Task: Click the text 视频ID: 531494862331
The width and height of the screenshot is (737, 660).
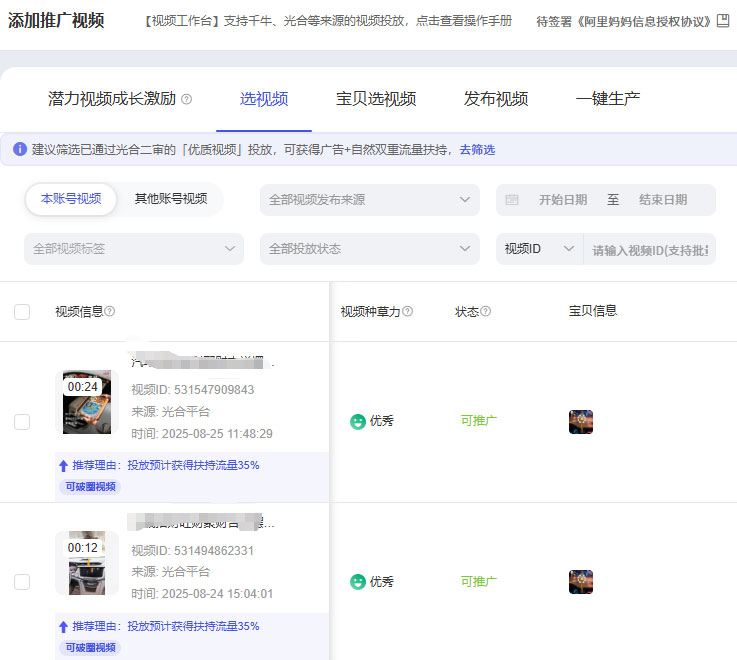Action: [193, 550]
